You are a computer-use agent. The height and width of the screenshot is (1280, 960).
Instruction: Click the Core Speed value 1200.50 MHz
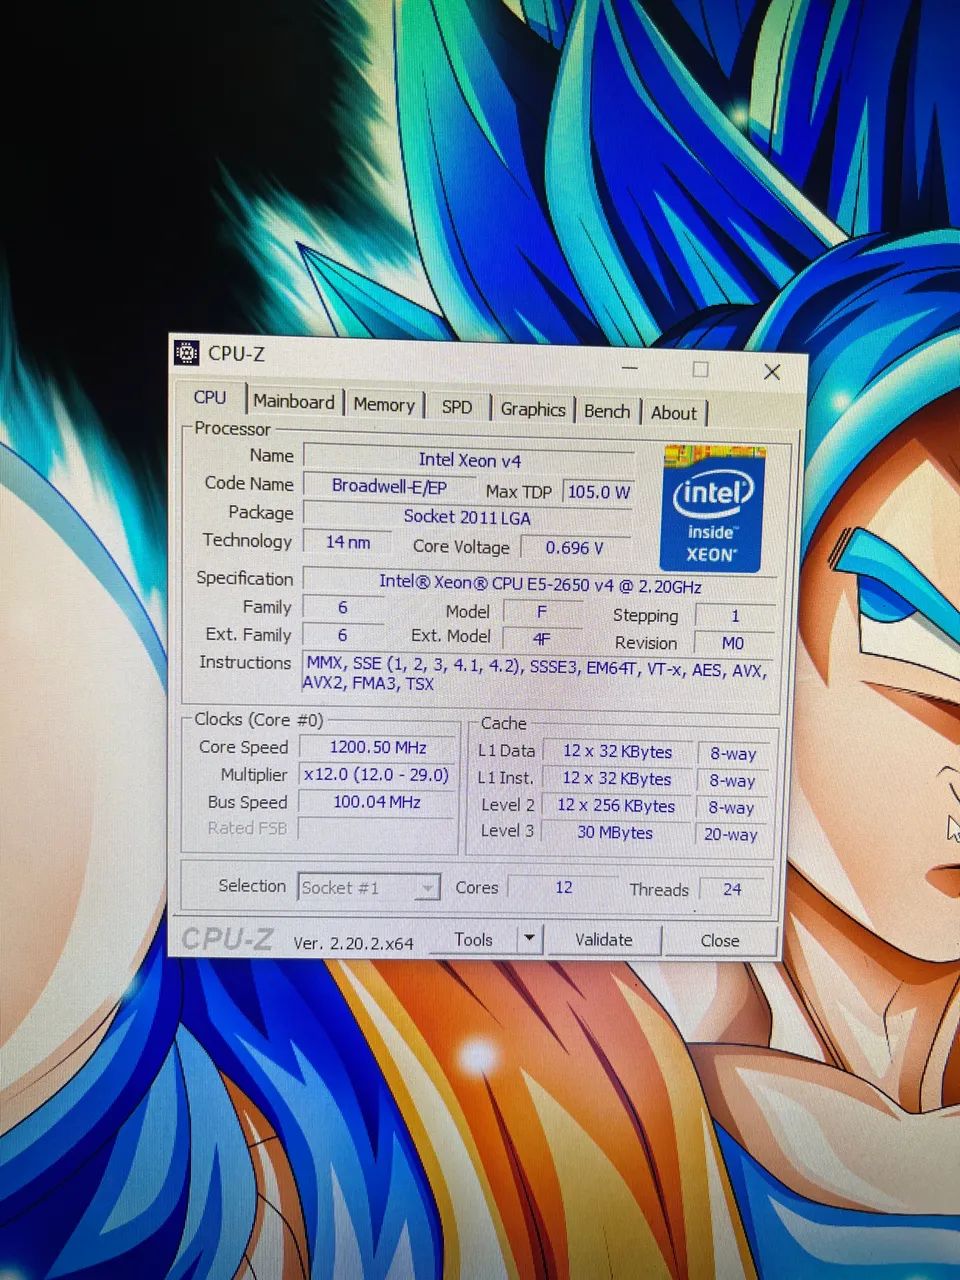(378, 747)
